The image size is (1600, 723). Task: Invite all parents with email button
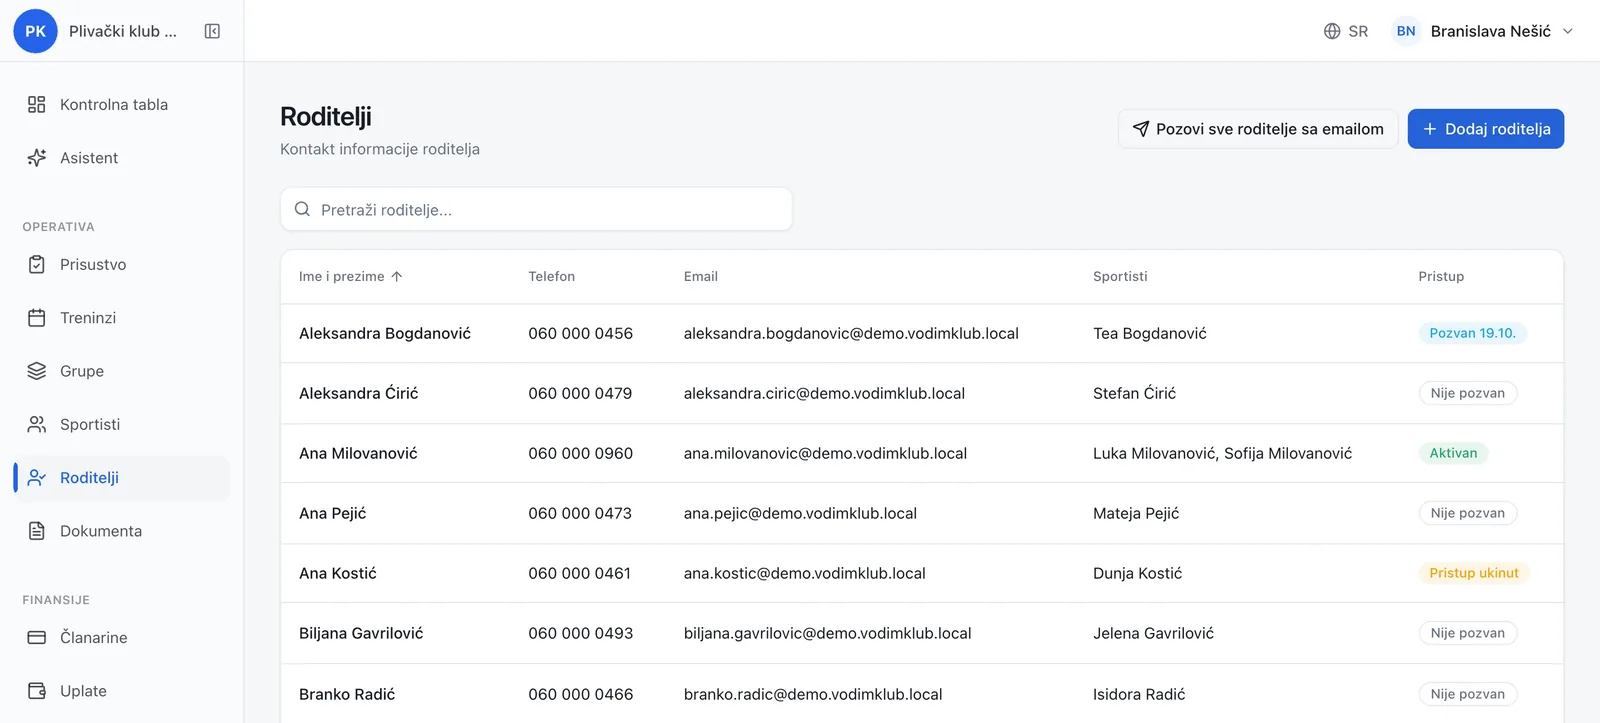click(x=1258, y=129)
